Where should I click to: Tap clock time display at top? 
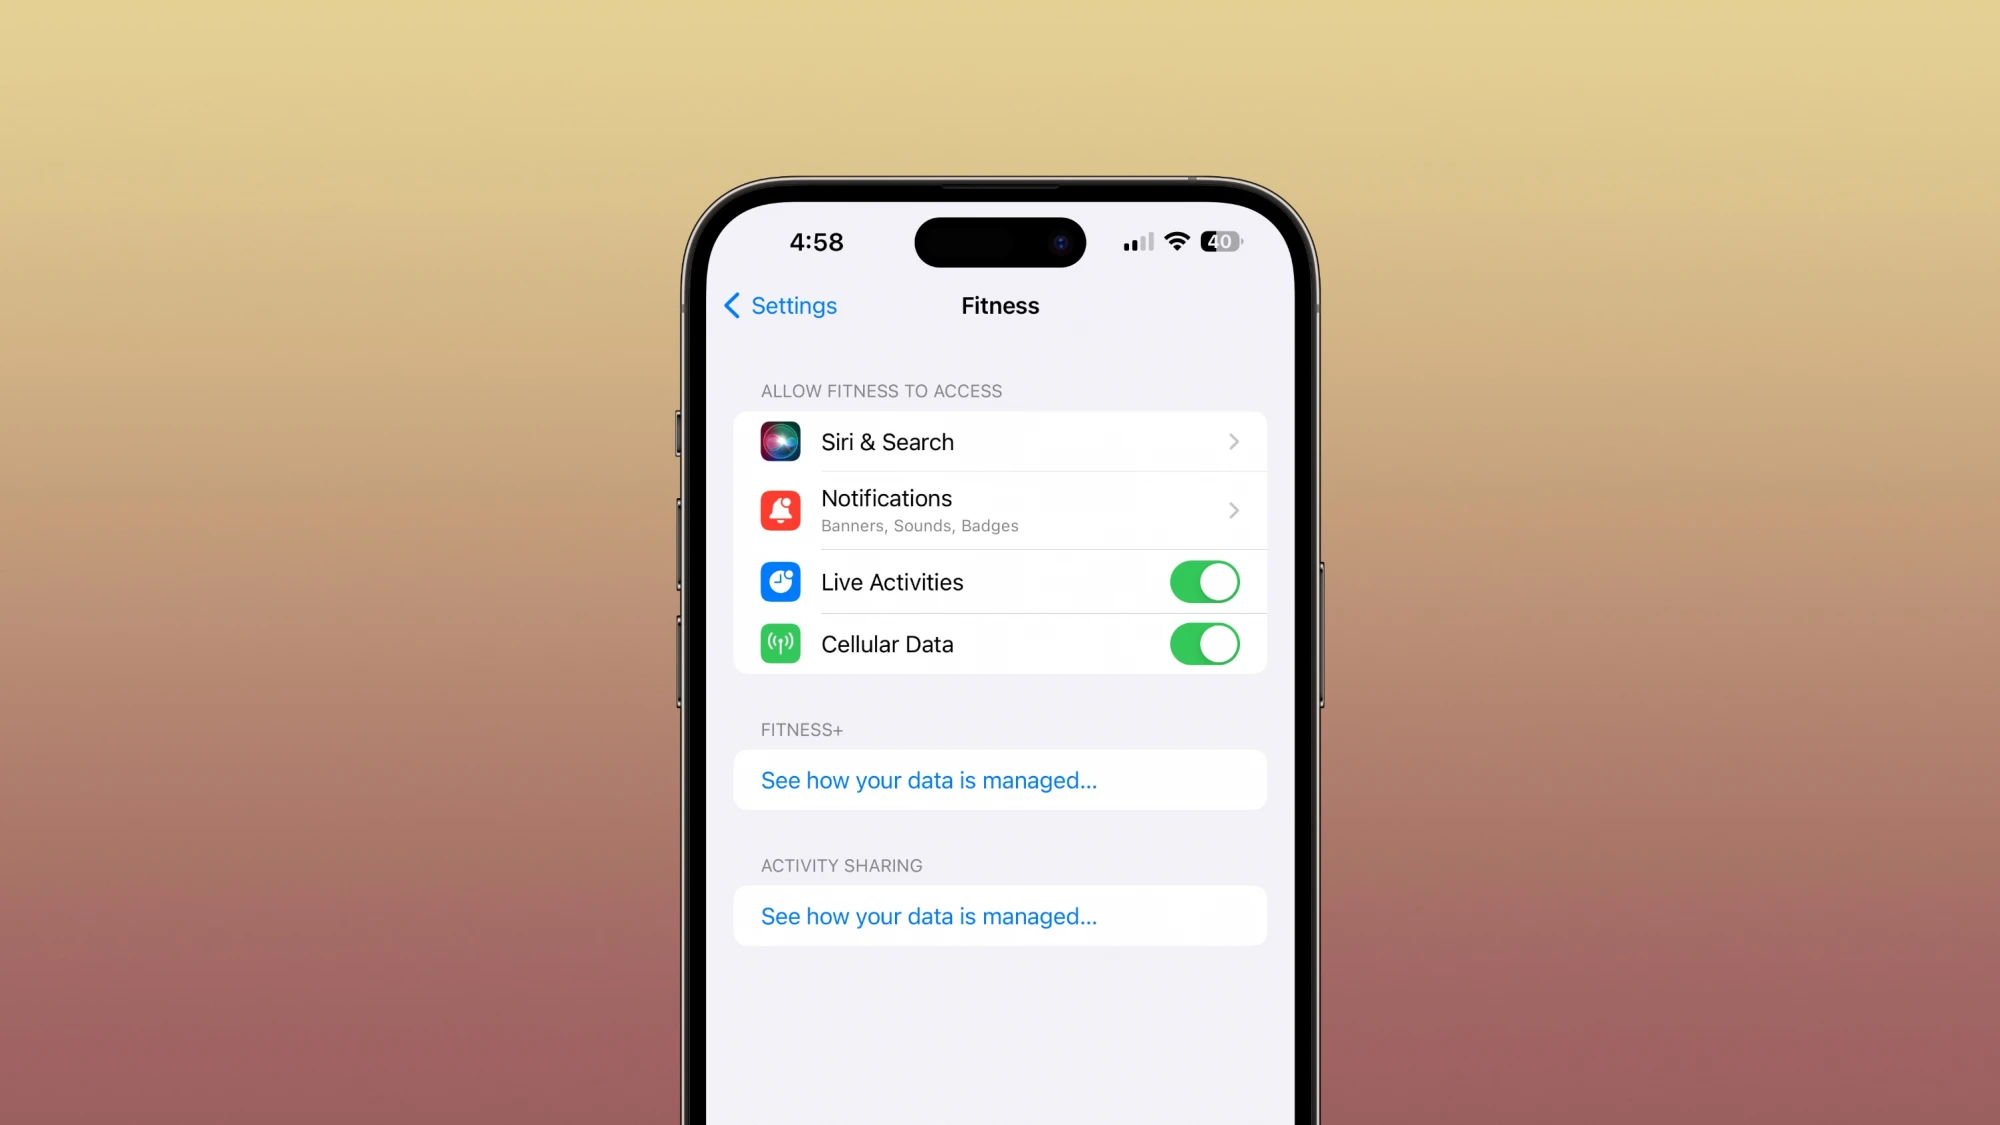tap(815, 242)
